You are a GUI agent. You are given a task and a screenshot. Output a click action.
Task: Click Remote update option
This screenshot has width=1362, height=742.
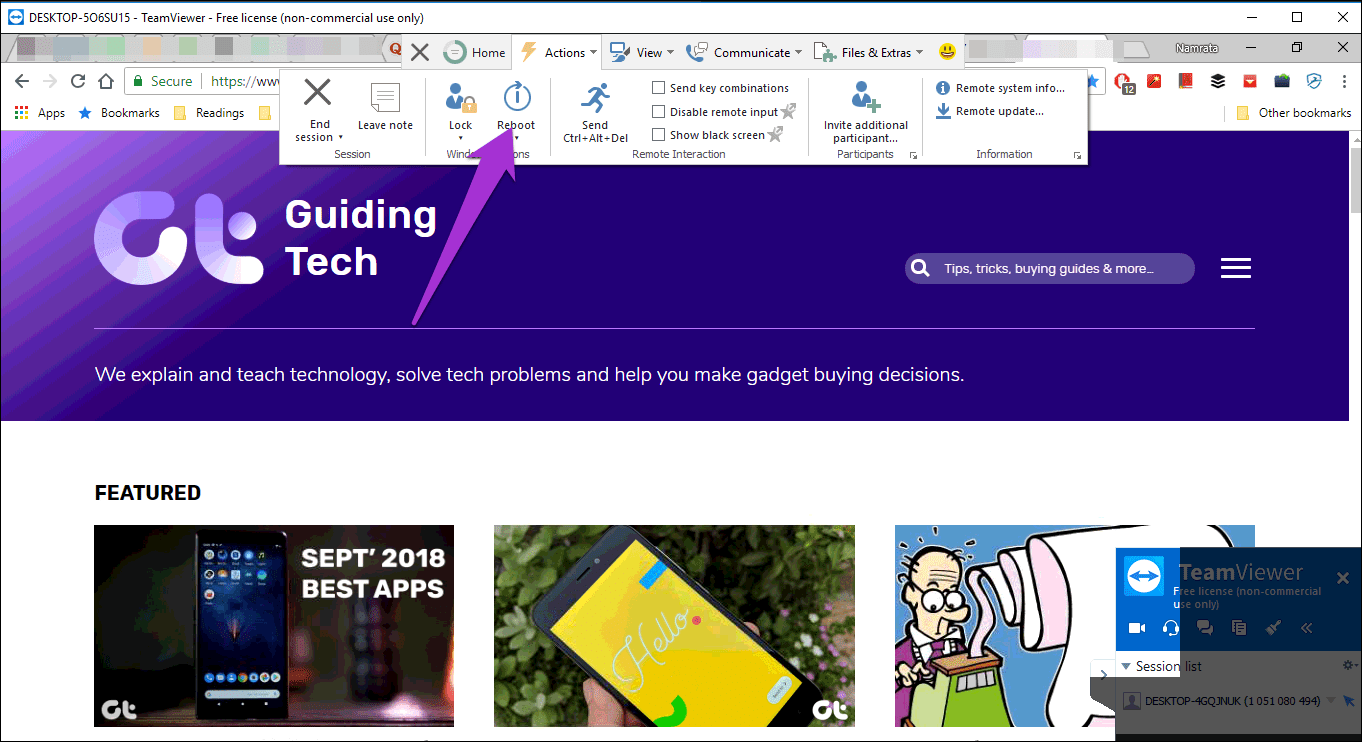[x=990, y=111]
